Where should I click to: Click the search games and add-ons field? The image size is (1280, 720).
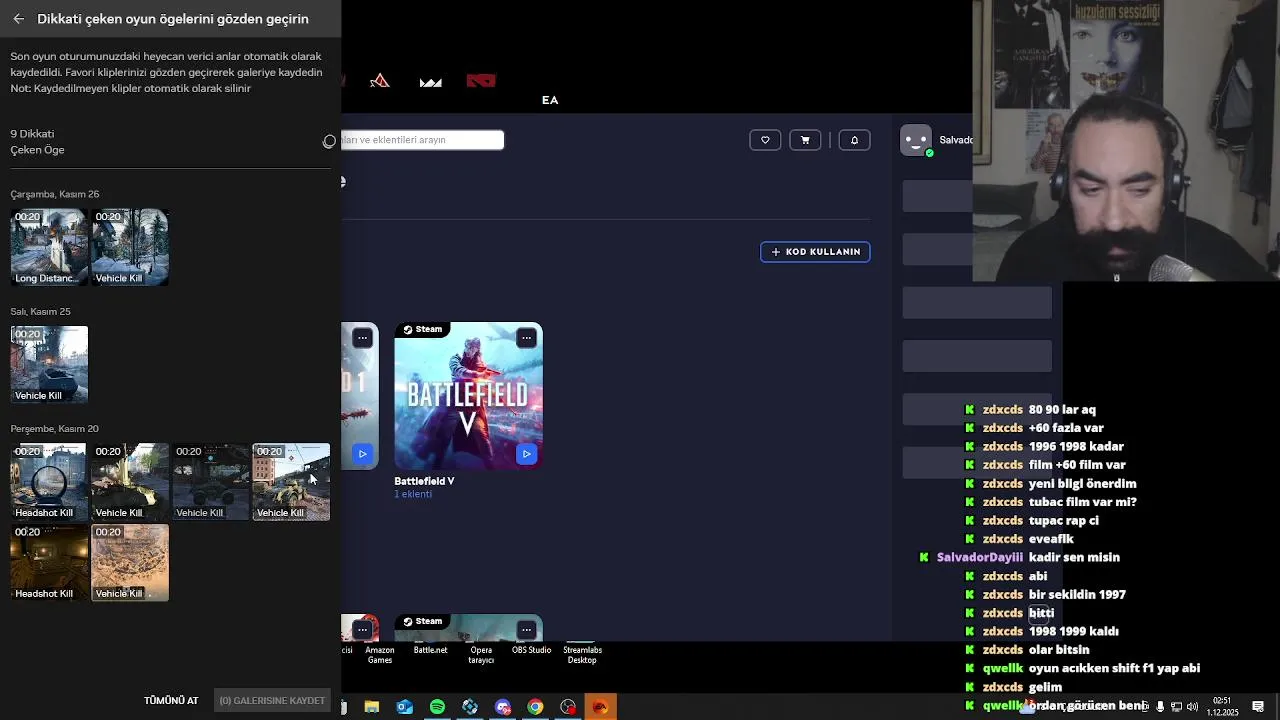tap(422, 140)
